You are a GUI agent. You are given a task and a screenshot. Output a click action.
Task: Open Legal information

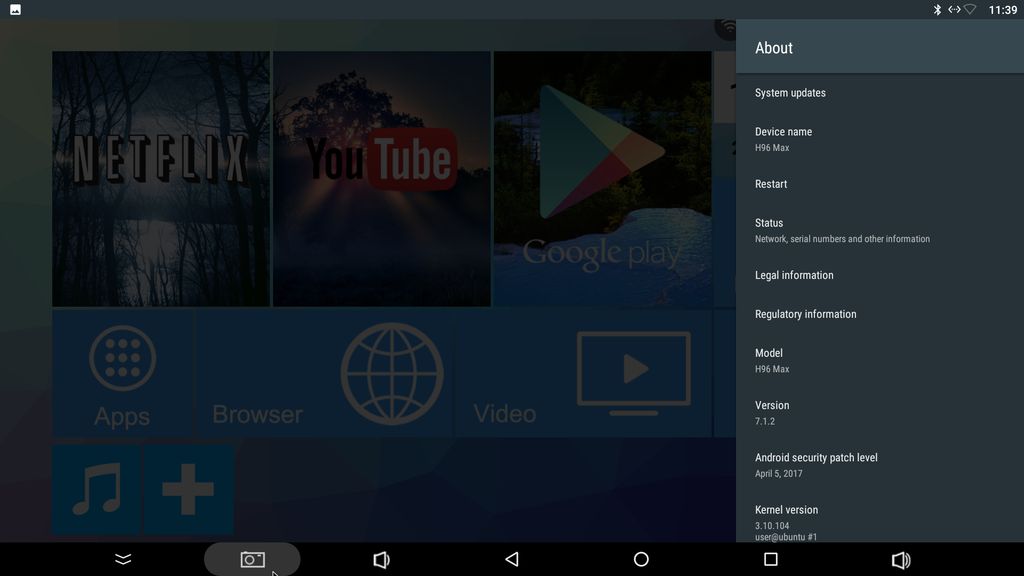click(x=794, y=275)
